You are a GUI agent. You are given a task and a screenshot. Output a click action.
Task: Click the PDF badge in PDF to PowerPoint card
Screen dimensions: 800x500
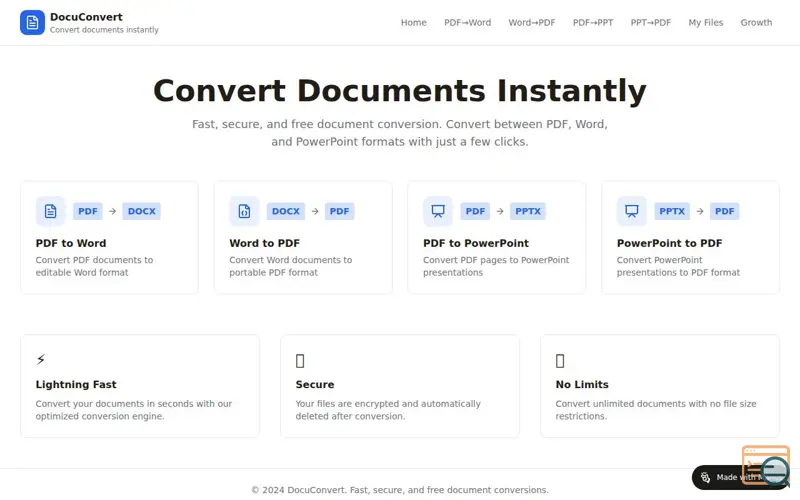(475, 211)
